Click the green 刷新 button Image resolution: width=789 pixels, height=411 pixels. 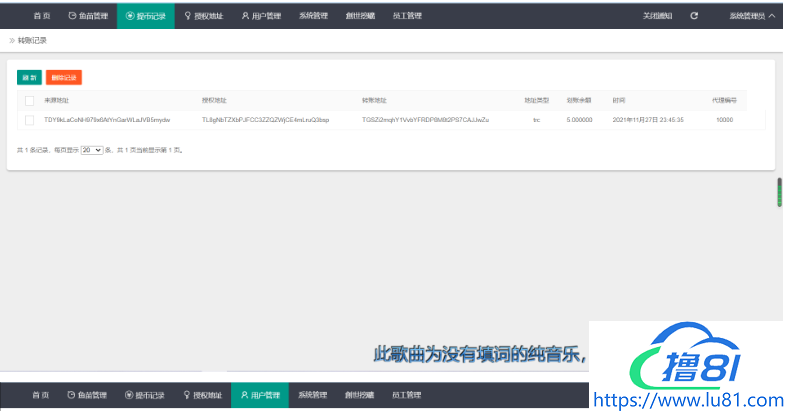click(29, 77)
